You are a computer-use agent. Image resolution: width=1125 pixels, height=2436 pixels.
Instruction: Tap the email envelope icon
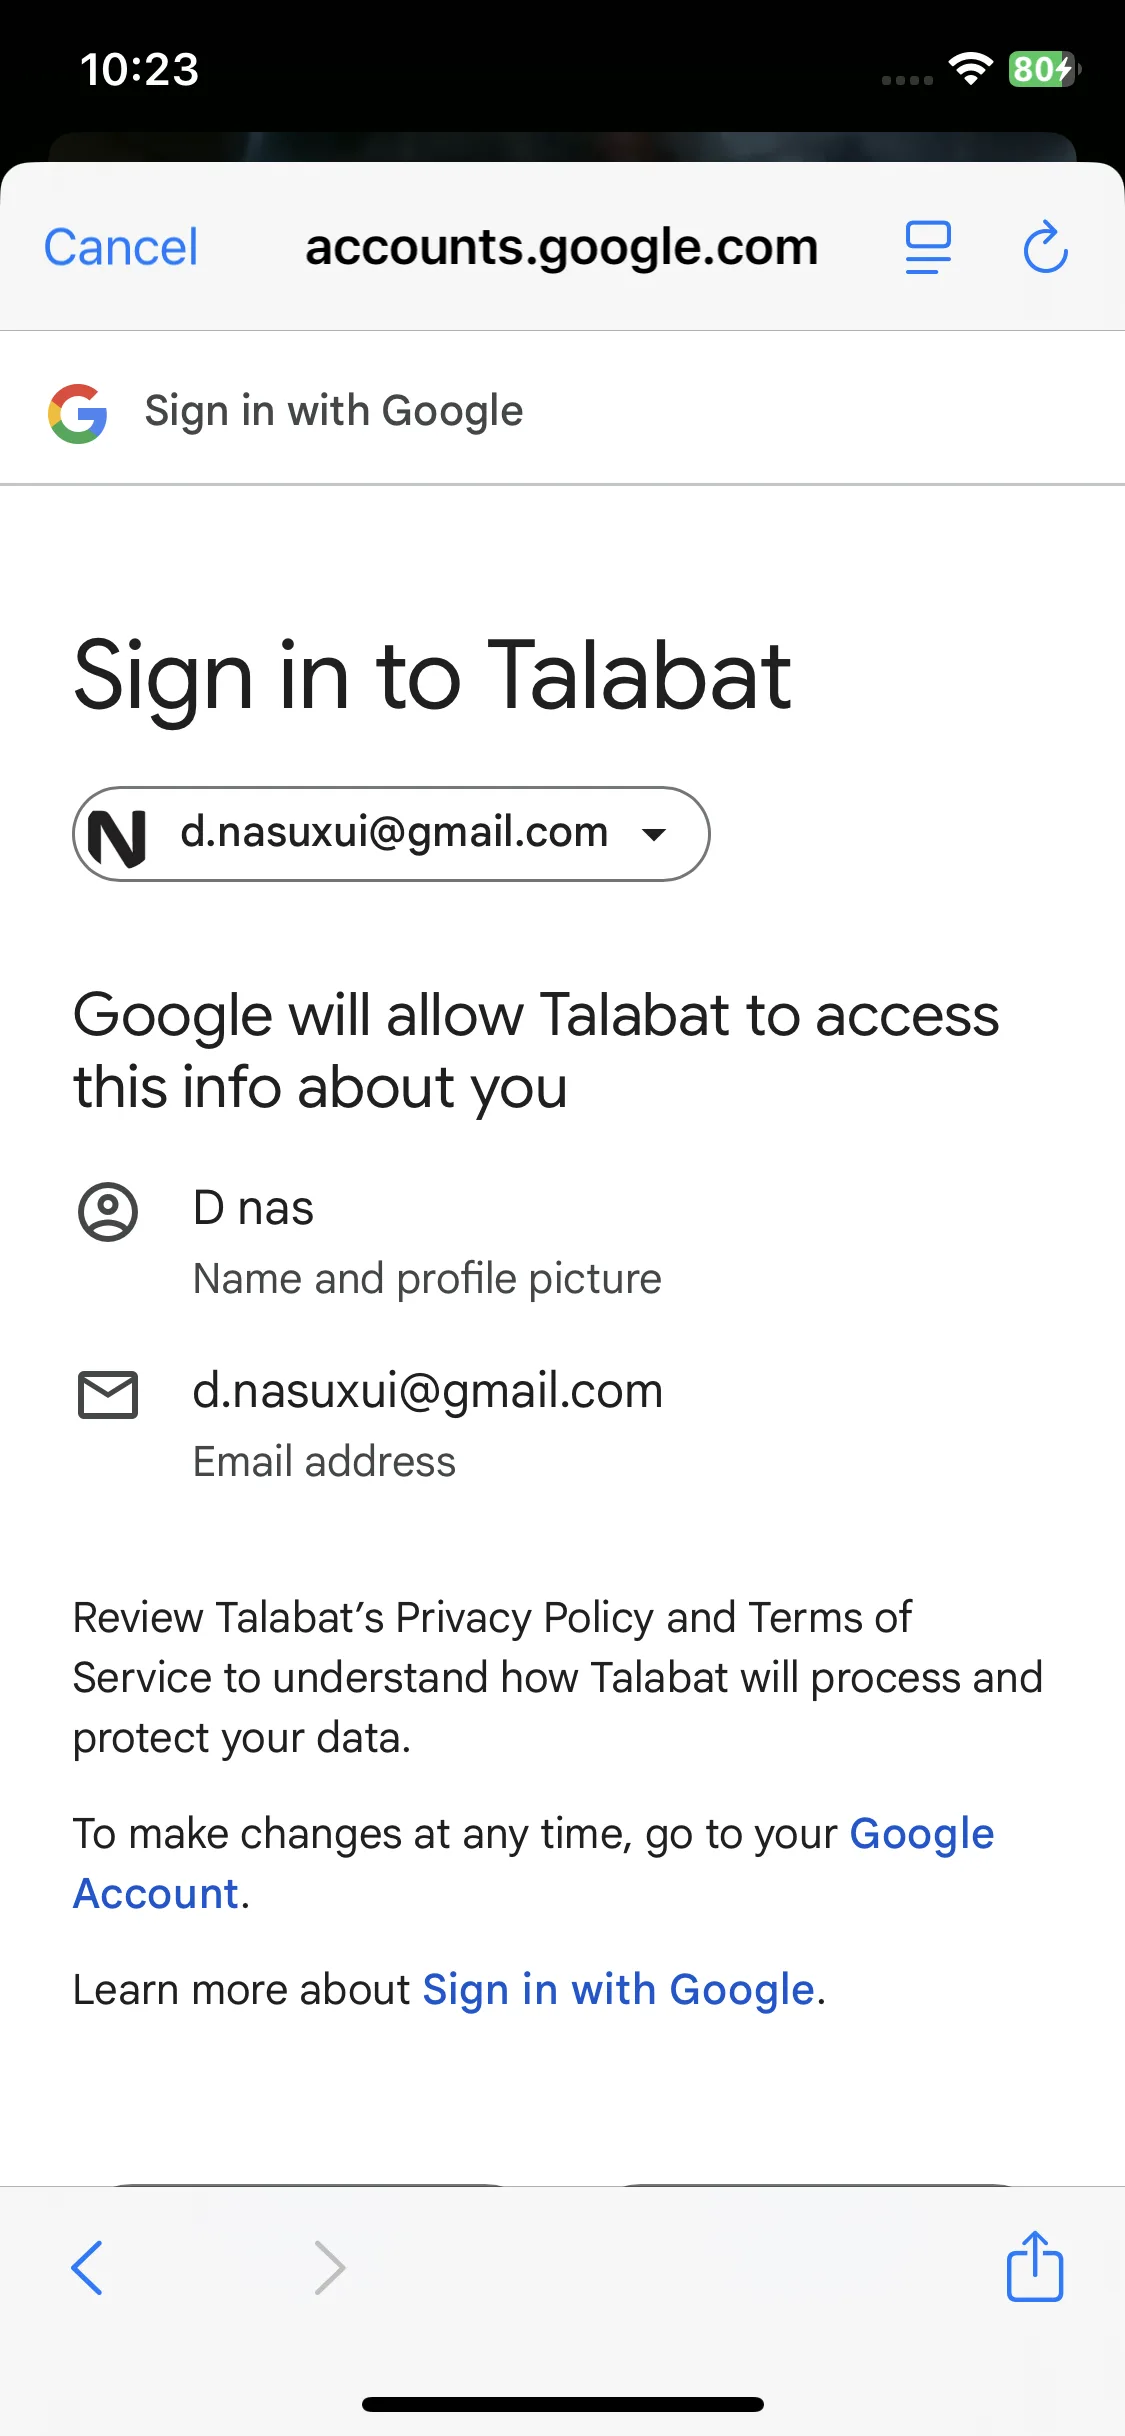pos(108,1394)
